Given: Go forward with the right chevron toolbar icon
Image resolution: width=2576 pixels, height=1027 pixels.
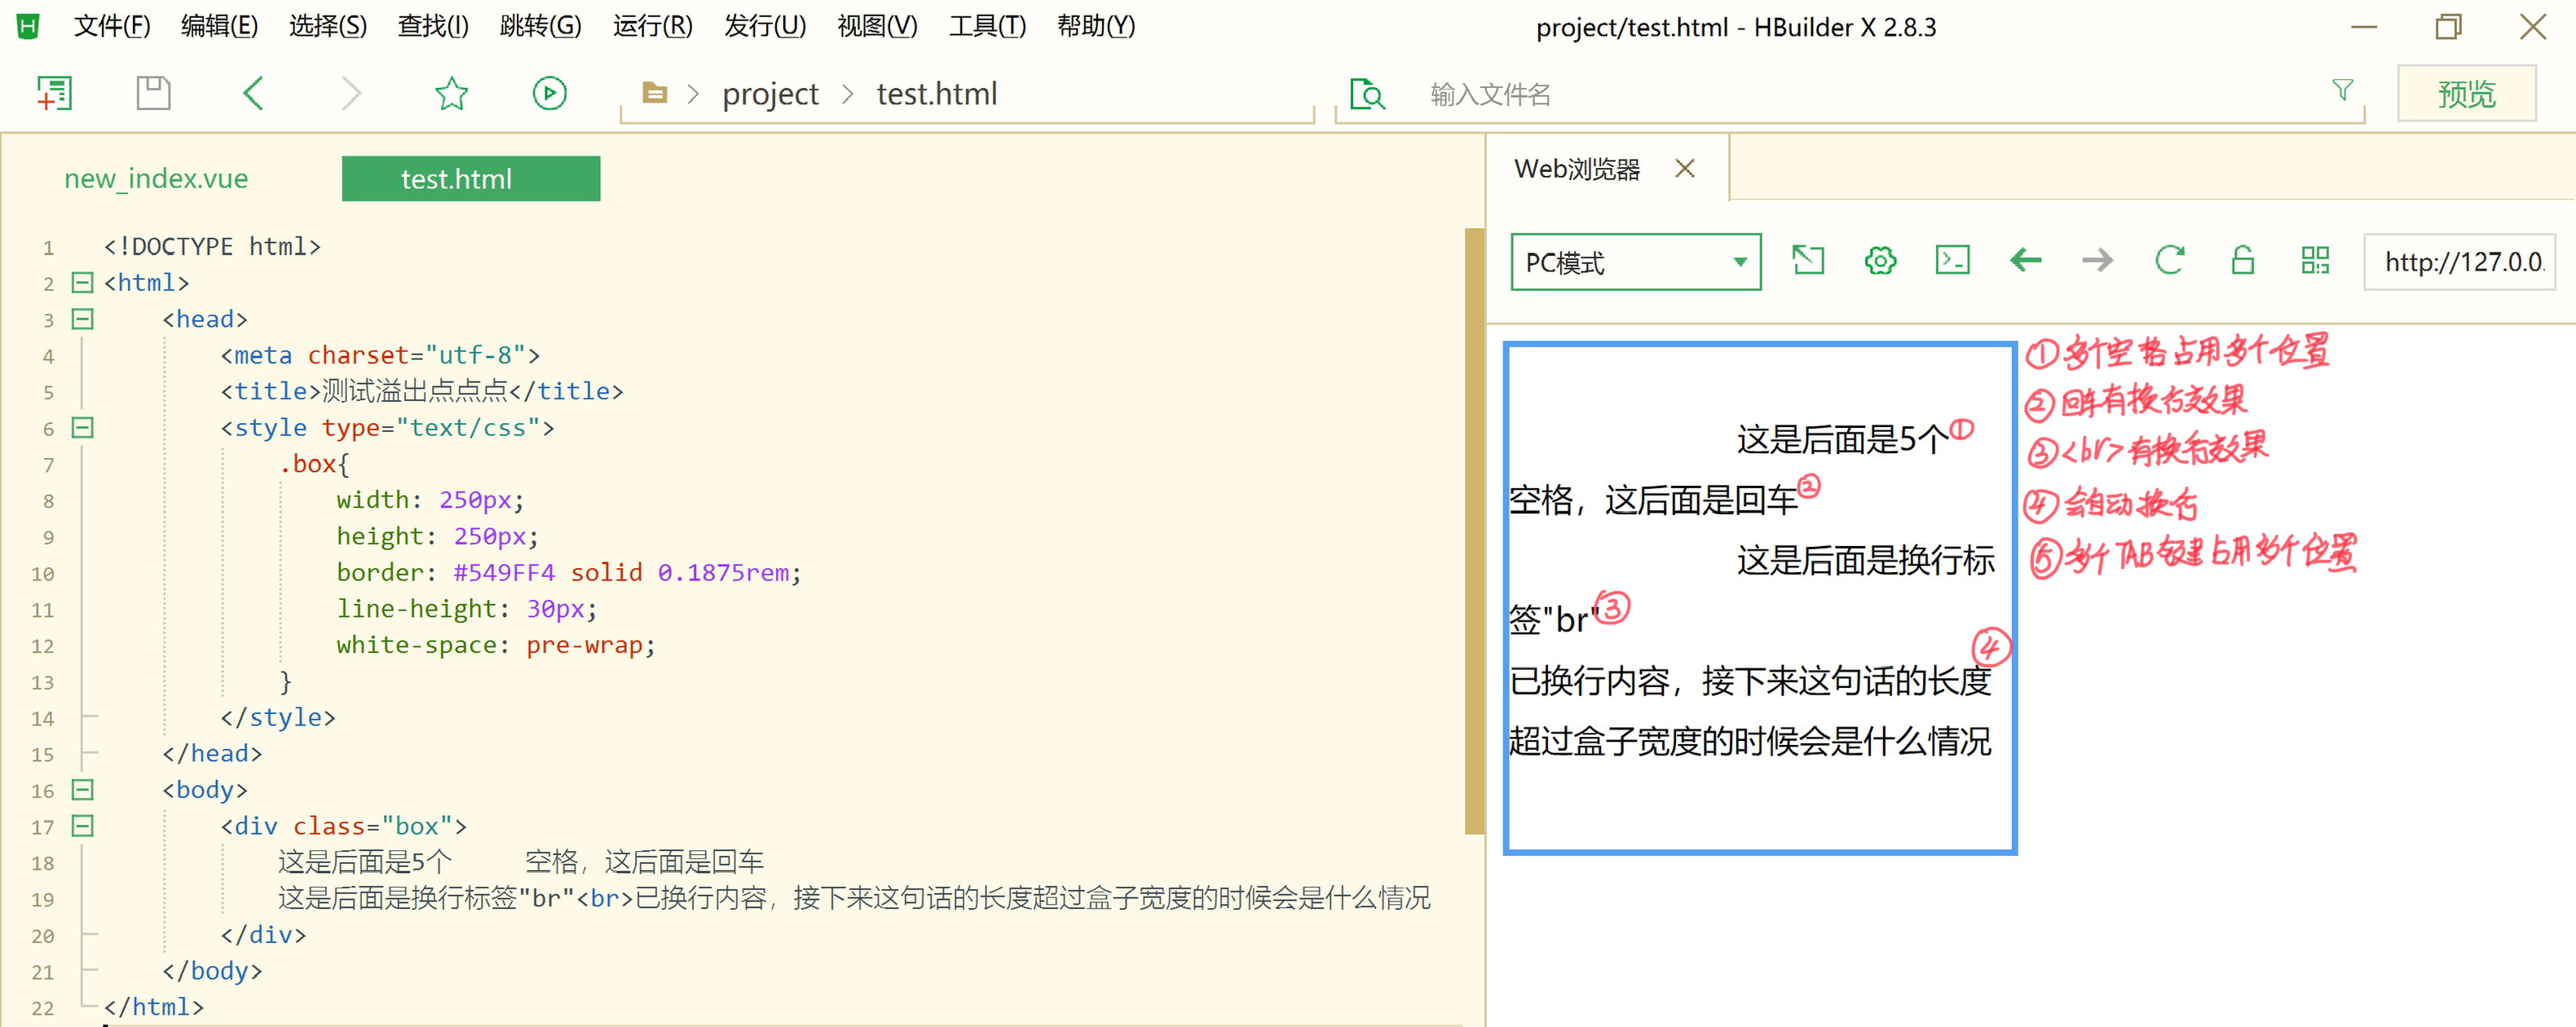Looking at the screenshot, I should (x=351, y=93).
